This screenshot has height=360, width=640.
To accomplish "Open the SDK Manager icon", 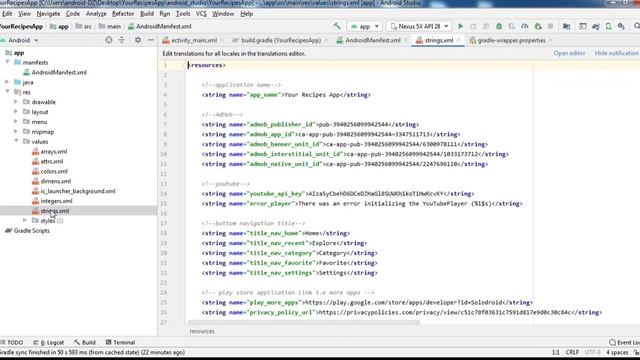I will pyautogui.click(x=621, y=26).
